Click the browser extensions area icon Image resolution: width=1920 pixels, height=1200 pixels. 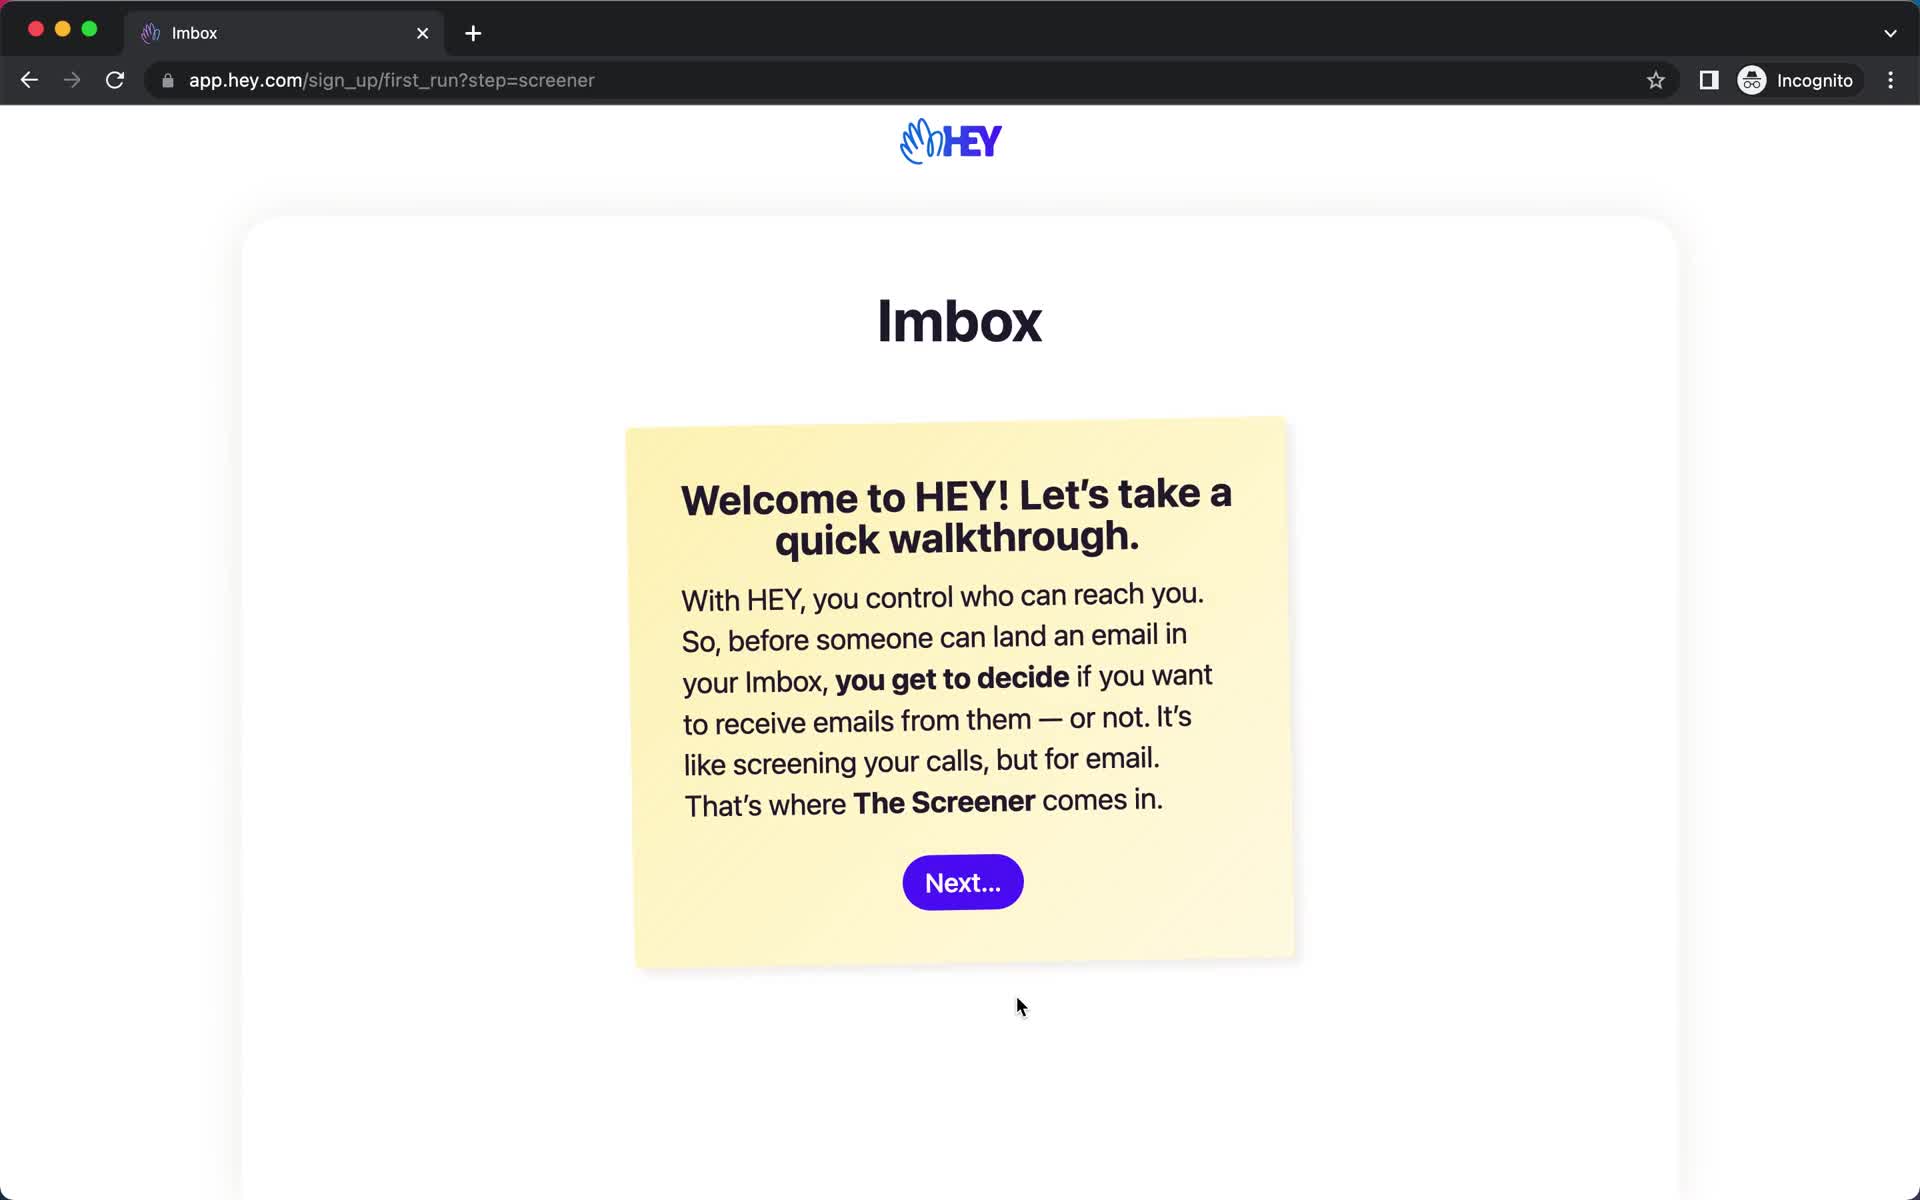point(1709,80)
